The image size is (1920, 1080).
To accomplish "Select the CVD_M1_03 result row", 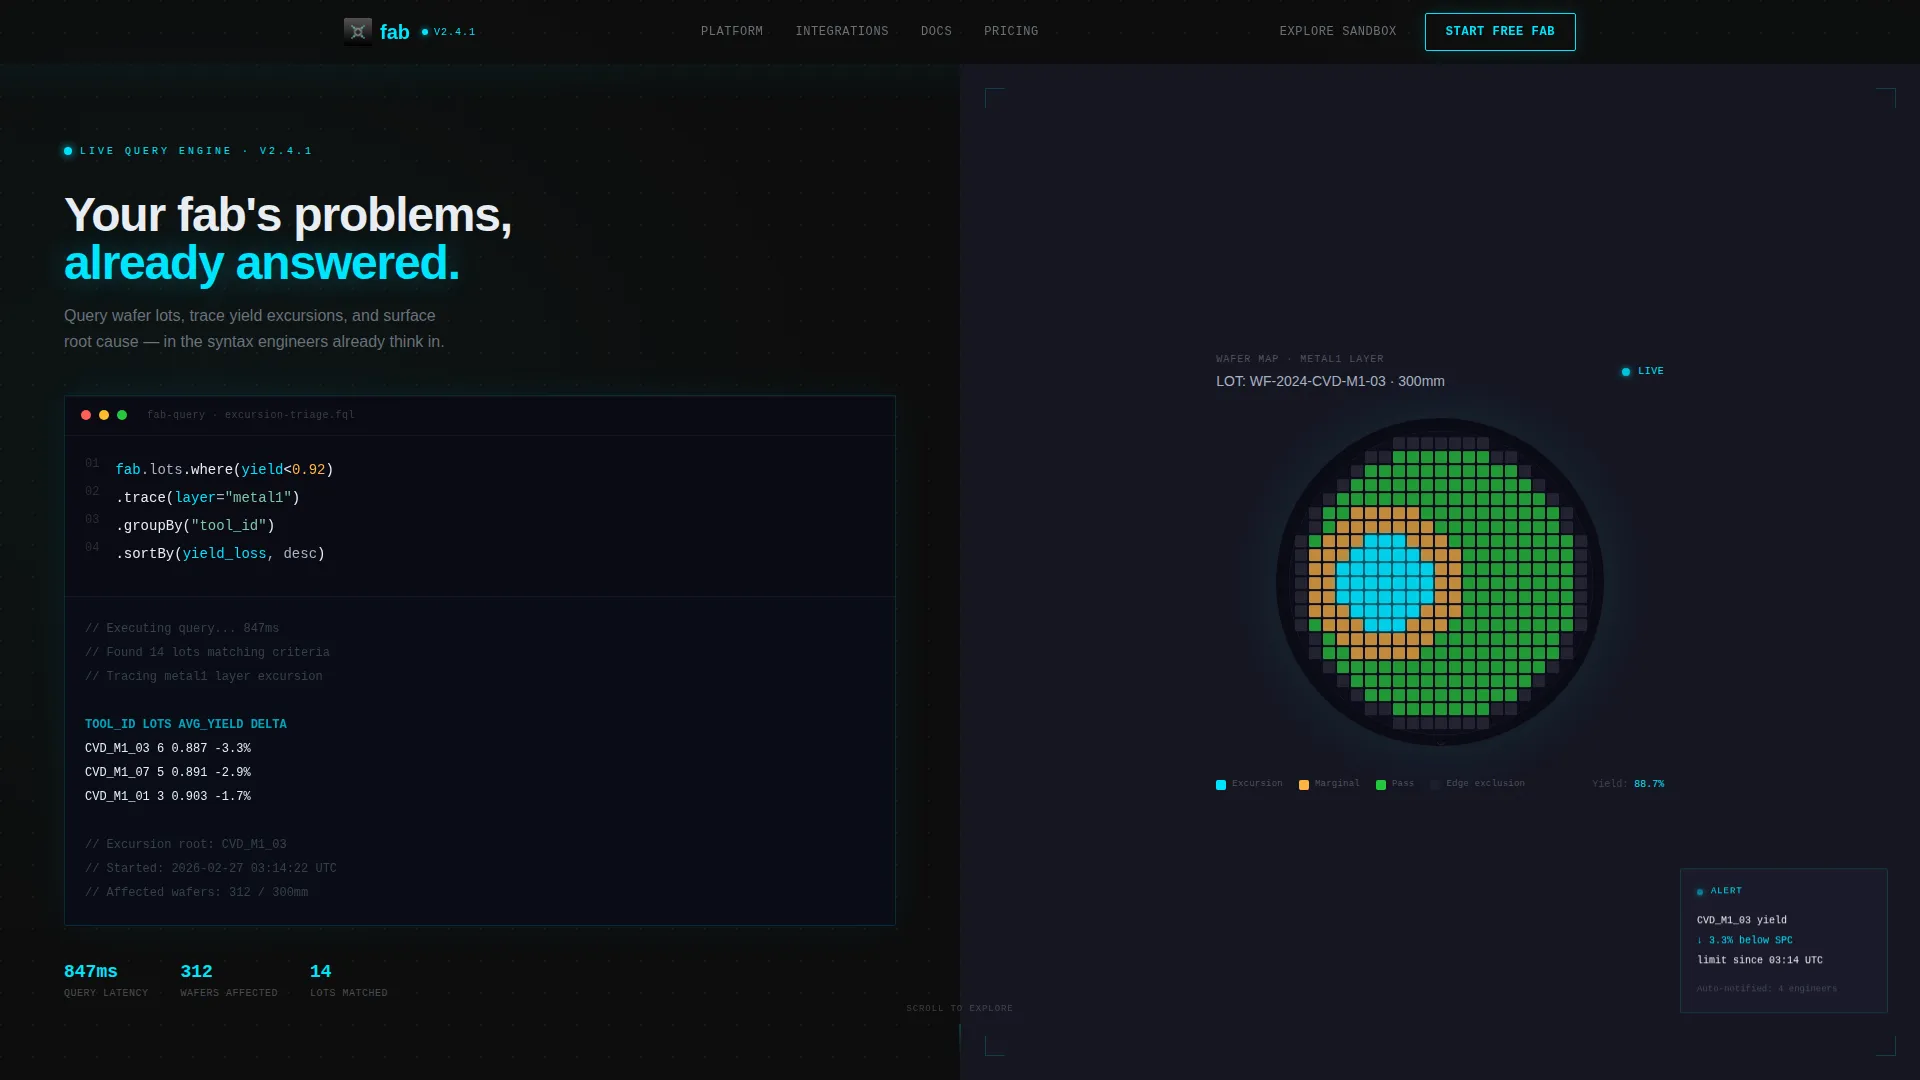I will coord(168,748).
